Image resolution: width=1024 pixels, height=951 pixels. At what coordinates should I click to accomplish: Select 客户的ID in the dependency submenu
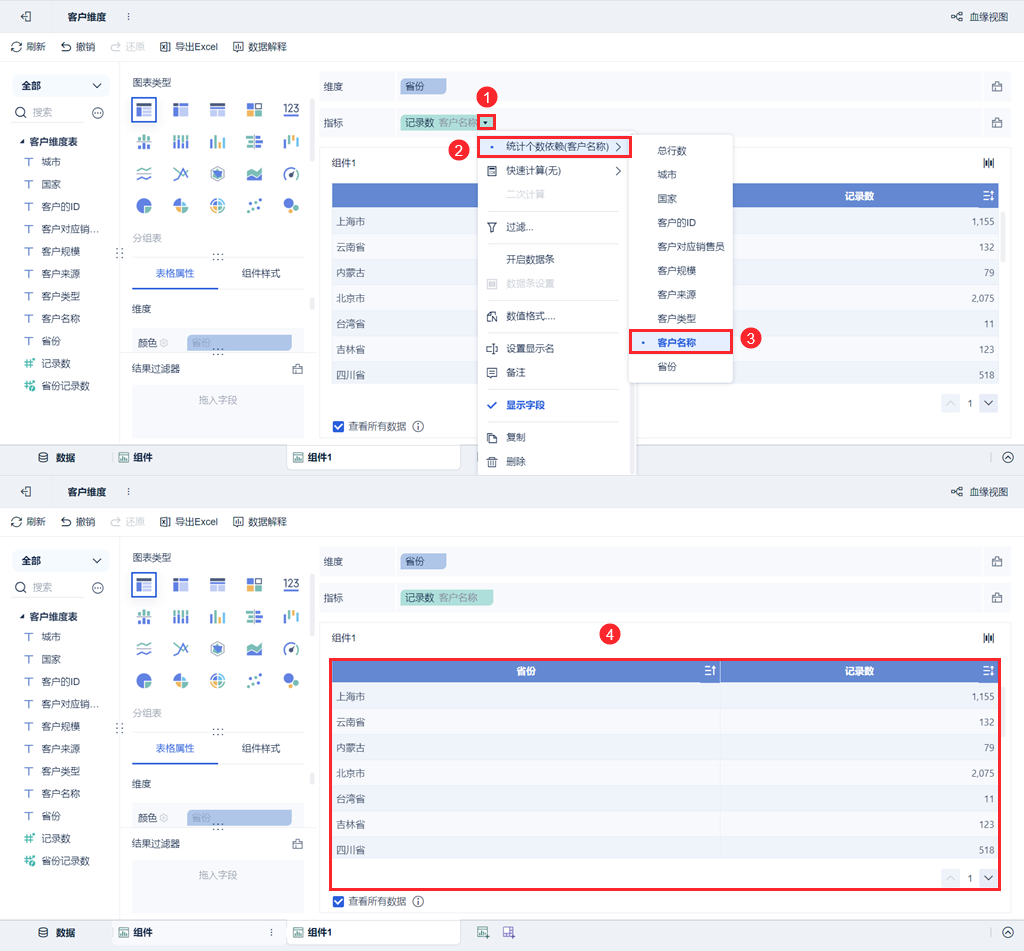677,223
